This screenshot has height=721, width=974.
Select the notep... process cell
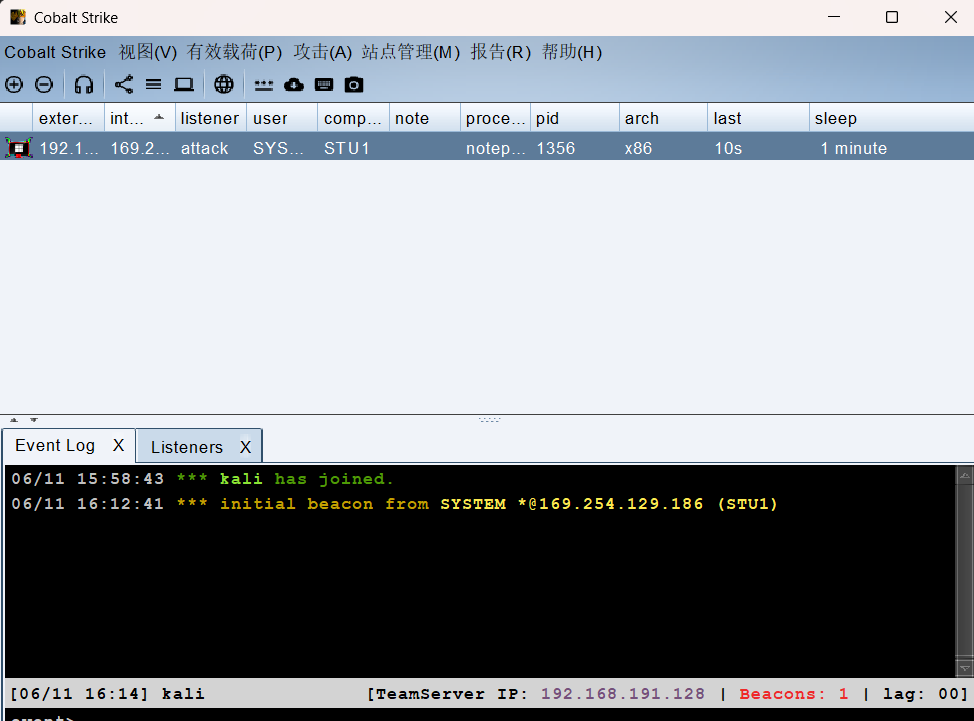[x=496, y=148]
